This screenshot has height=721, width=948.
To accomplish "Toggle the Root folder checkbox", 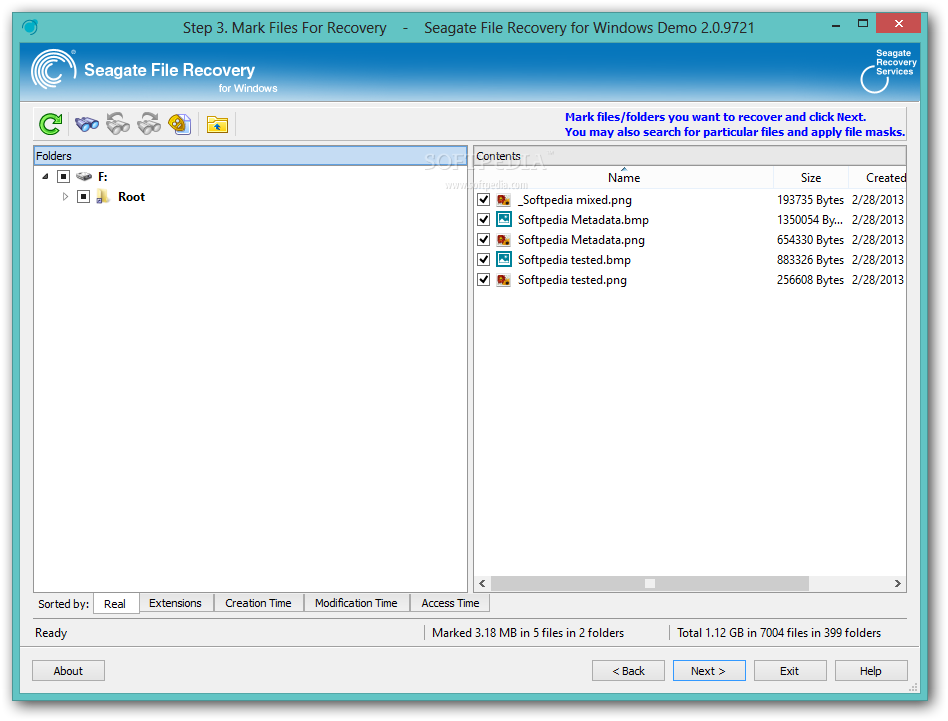I will (83, 196).
